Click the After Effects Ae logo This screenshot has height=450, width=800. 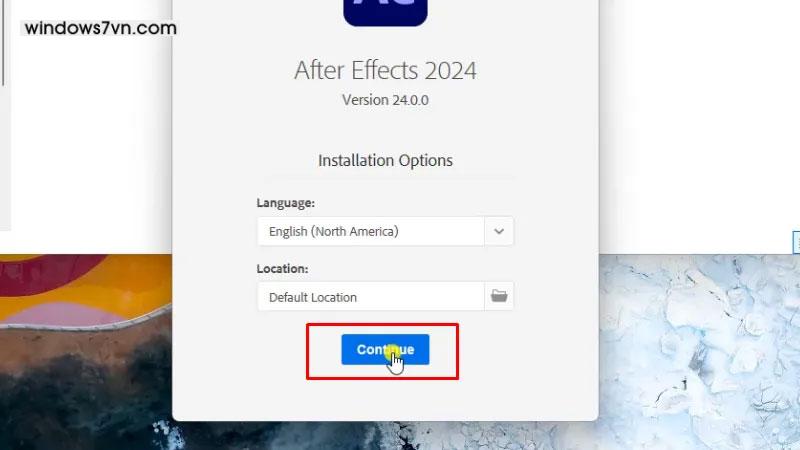[385, 10]
